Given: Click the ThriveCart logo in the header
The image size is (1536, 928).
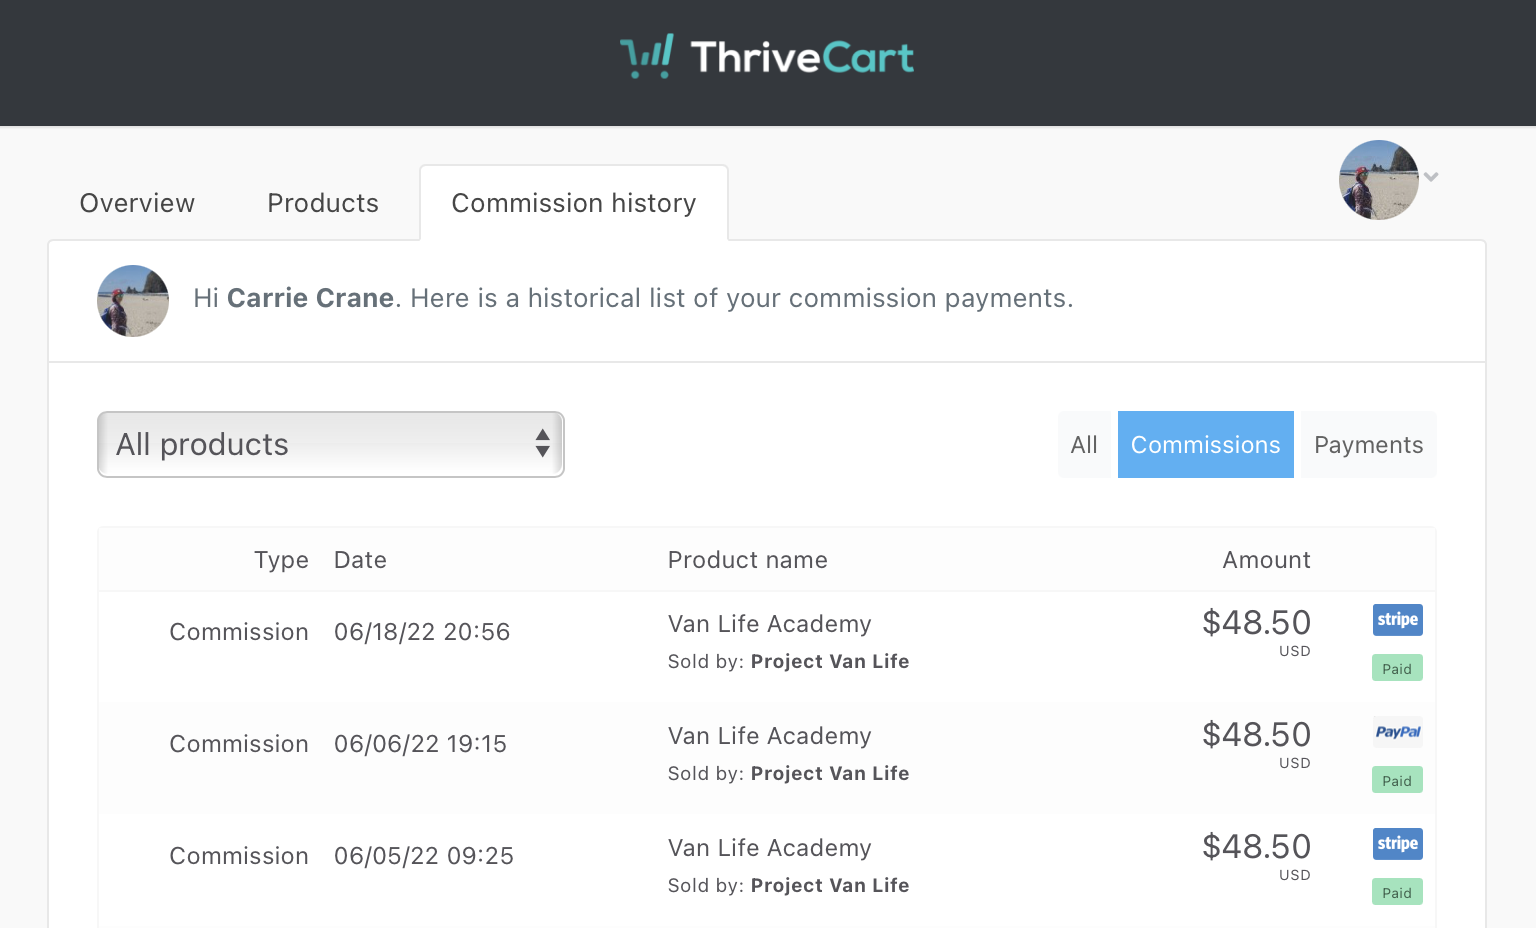Looking at the screenshot, I should [x=767, y=57].
